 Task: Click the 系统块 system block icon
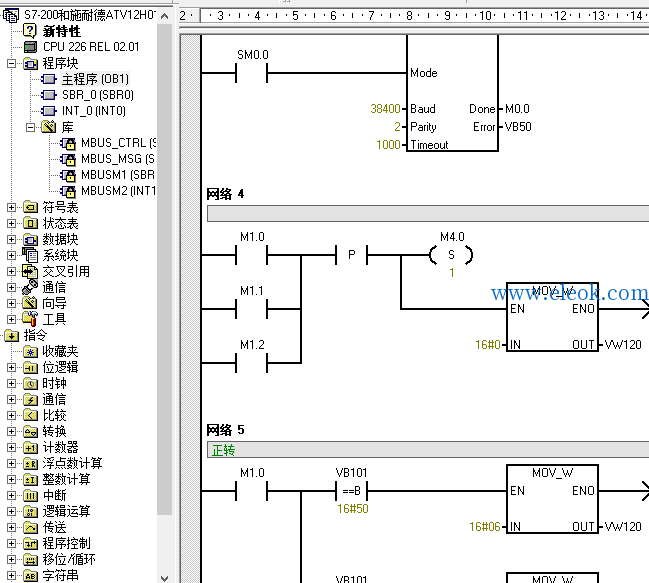(x=30, y=255)
